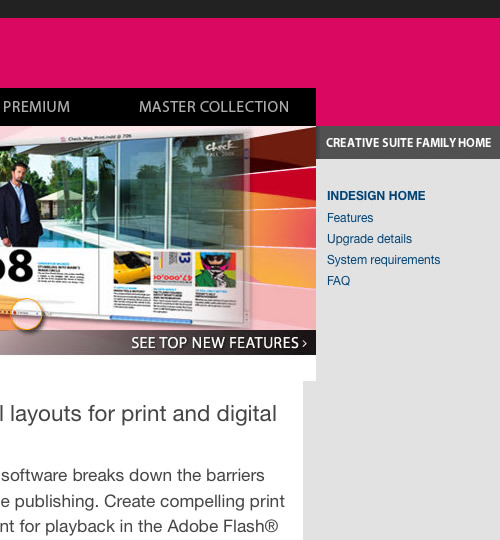Open the FAQ link
This screenshot has height=540, width=500.
[x=338, y=281]
